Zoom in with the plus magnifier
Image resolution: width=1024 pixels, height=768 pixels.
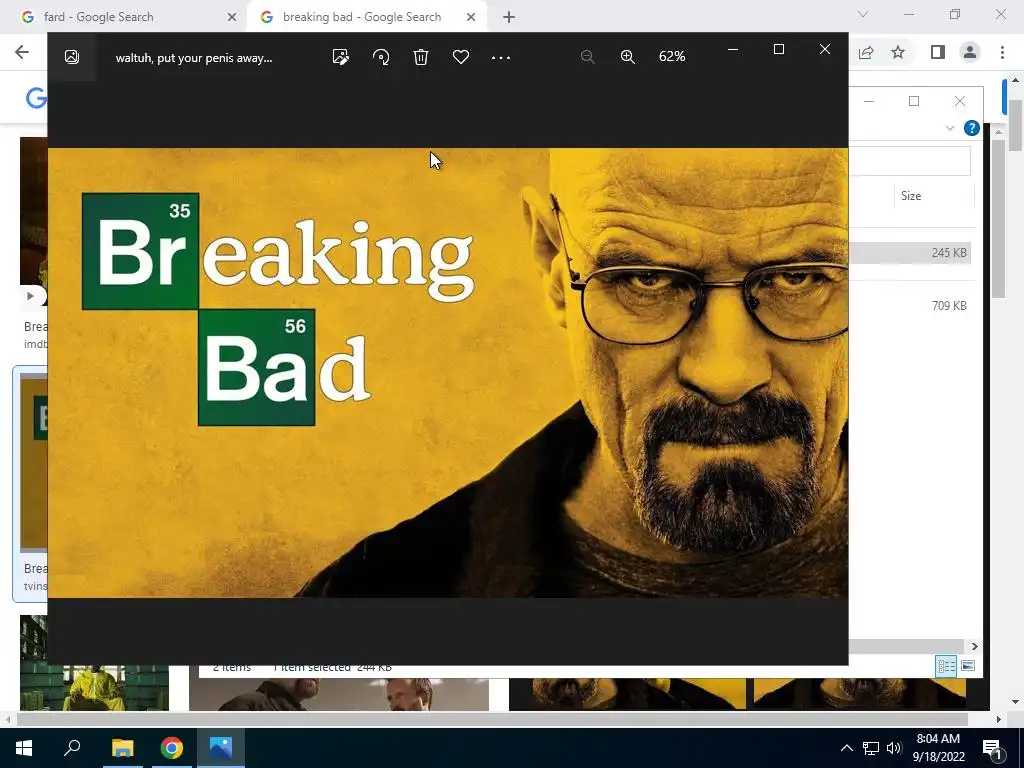click(628, 57)
